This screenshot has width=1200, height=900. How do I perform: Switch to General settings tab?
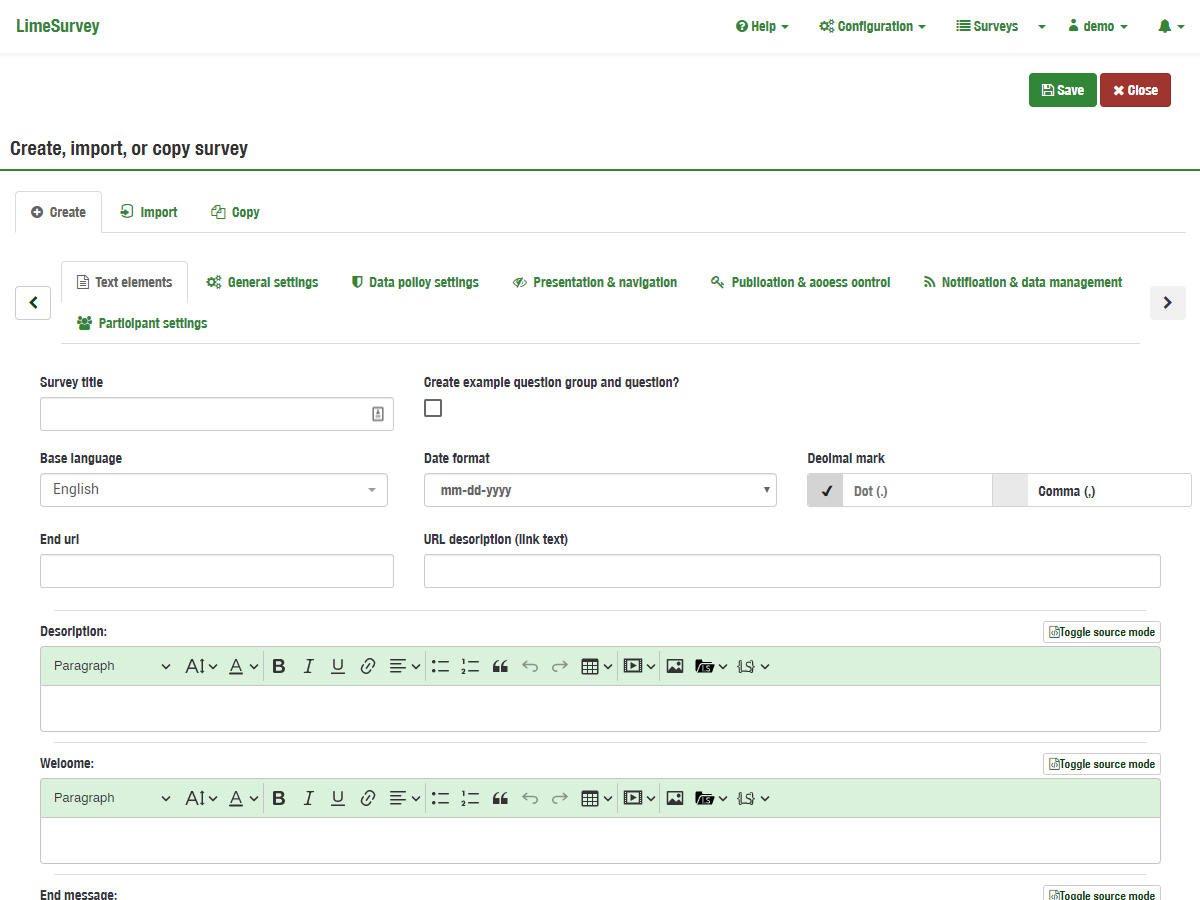tap(262, 283)
